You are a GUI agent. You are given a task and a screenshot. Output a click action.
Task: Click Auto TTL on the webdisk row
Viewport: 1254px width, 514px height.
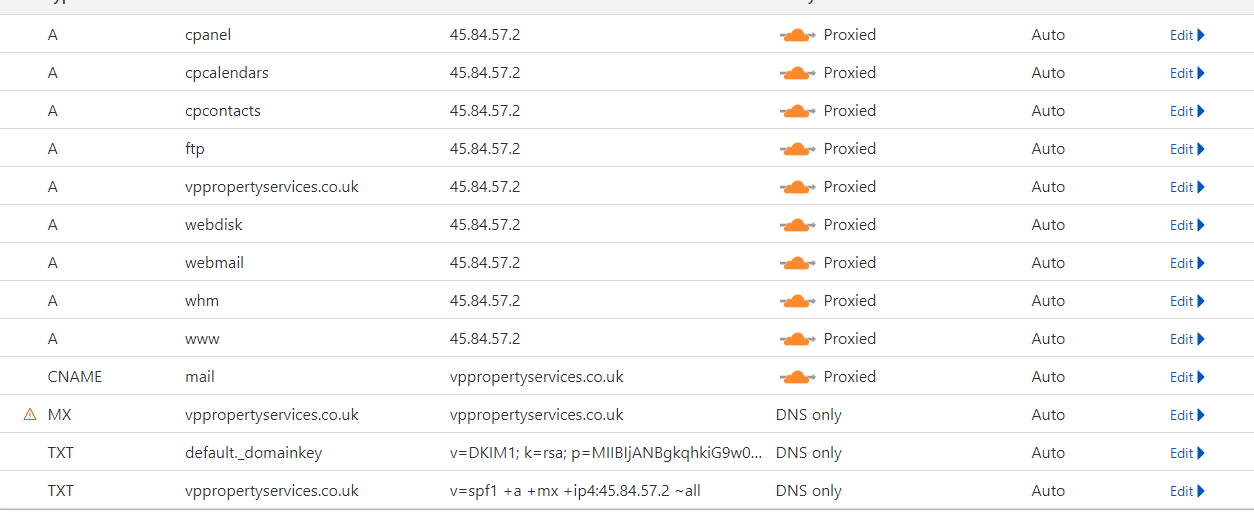pyautogui.click(x=1048, y=225)
